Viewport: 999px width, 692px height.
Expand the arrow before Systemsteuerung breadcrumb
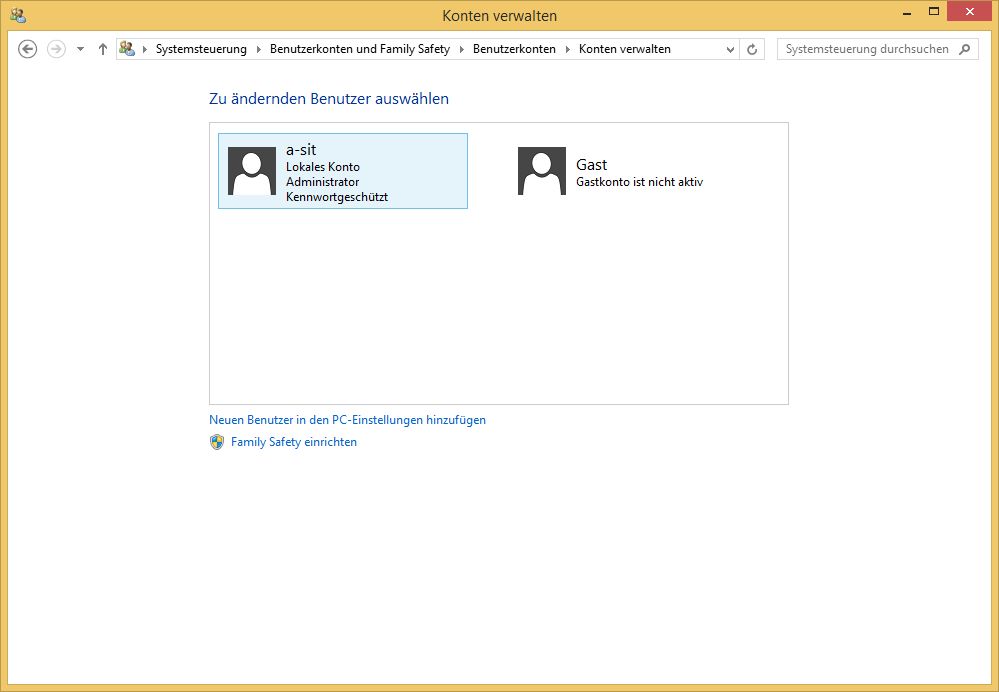[145, 49]
